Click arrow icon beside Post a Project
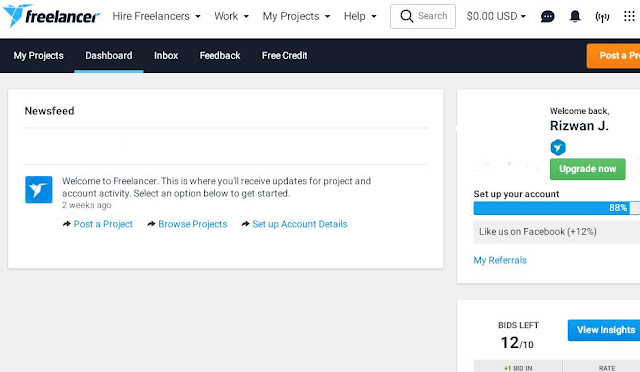 [x=67, y=224]
